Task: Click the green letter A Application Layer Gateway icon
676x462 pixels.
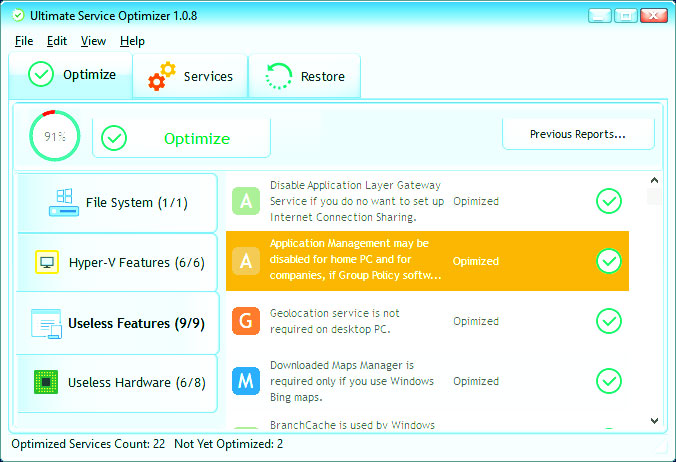Action: (246, 201)
